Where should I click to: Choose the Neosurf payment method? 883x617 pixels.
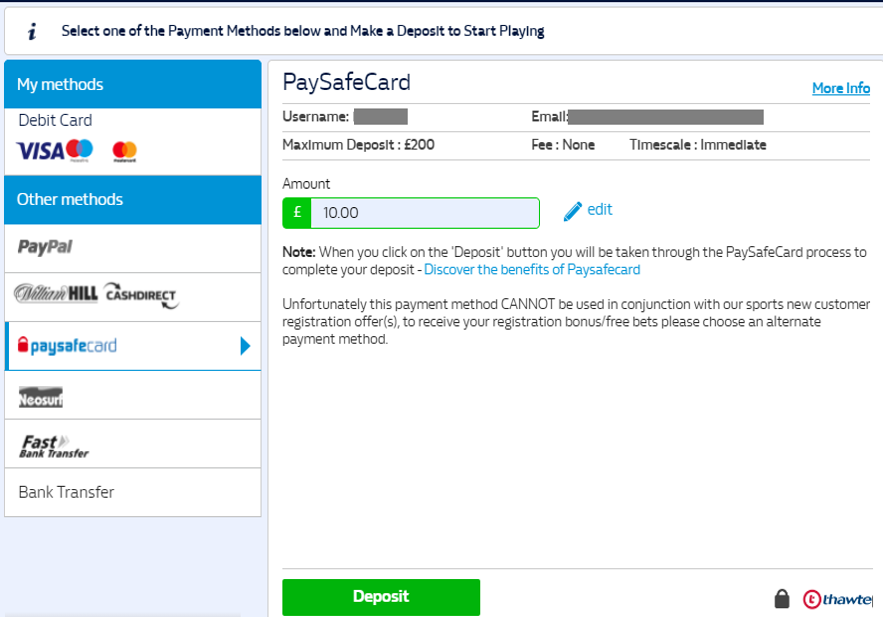(133, 395)
